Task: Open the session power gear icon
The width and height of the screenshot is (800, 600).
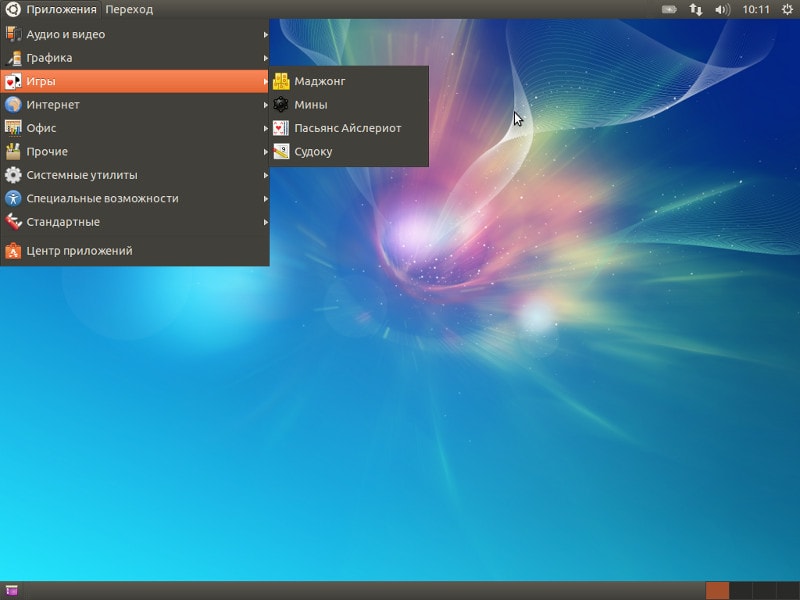Action: [787, 10]
